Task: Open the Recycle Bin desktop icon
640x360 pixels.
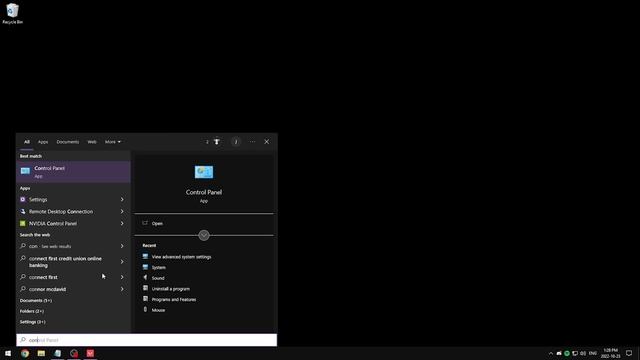Action: pyautogui.click(x=13, y=13)
